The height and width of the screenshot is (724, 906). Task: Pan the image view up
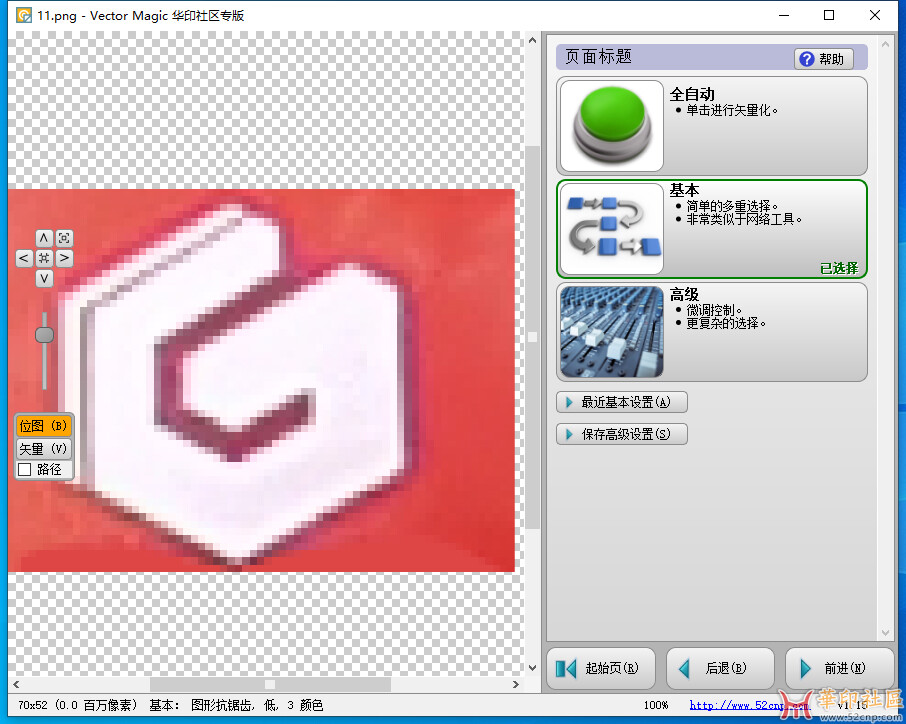click(x=44, y=238)
